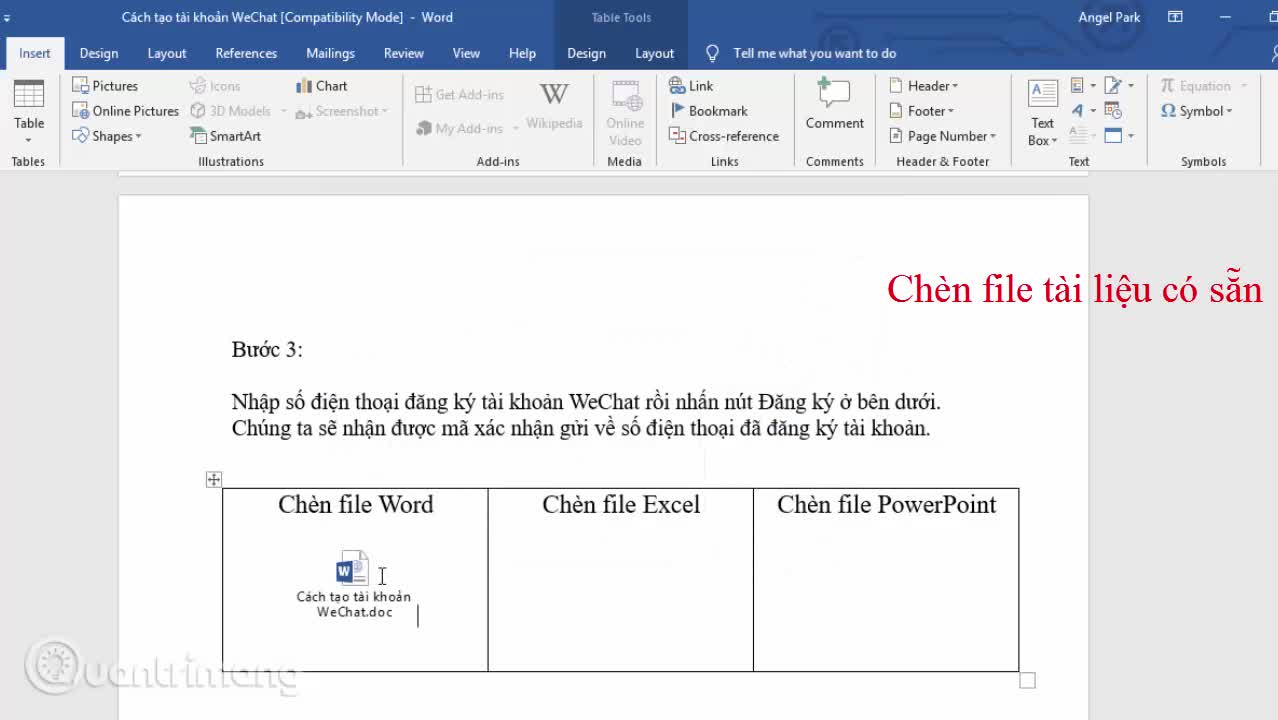Click the 'Bước 3:' text line
This screenshot has height=720, width=1278.
click(x=267, y=349)
